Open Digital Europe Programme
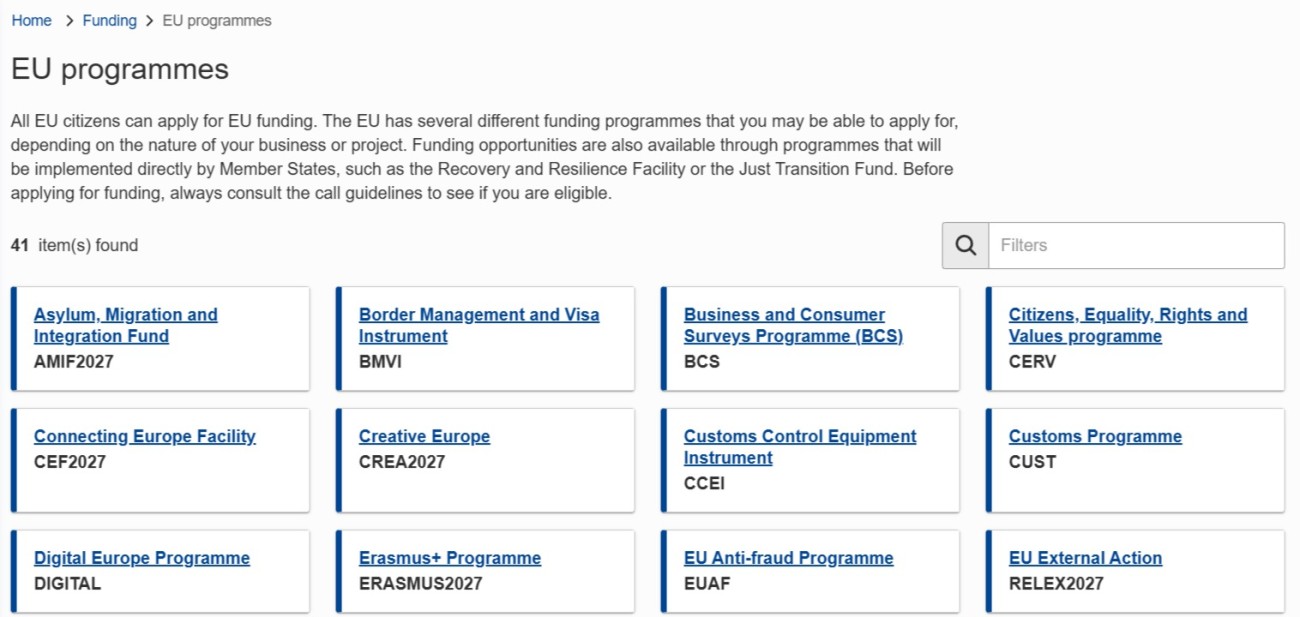 (142, 558)
